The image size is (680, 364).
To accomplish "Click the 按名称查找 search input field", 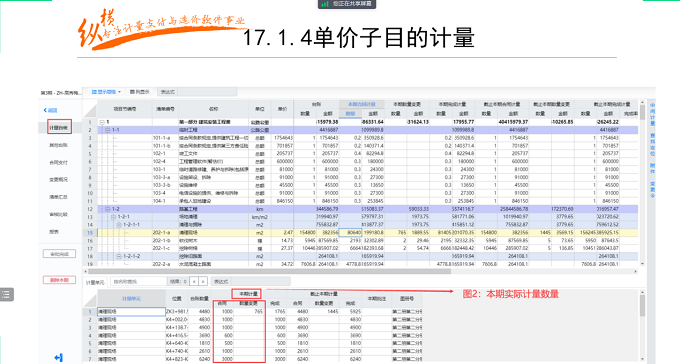I will [139, 282].
